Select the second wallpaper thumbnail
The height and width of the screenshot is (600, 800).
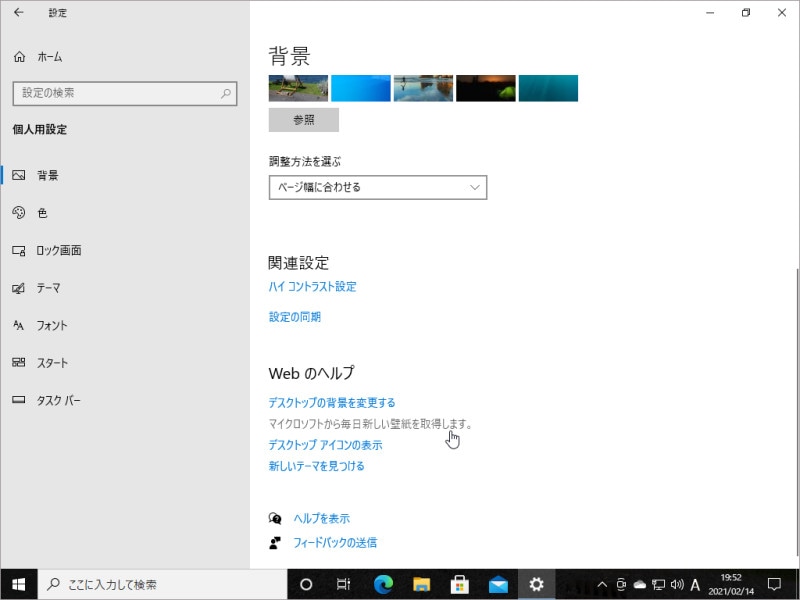[x=361, y=87]
